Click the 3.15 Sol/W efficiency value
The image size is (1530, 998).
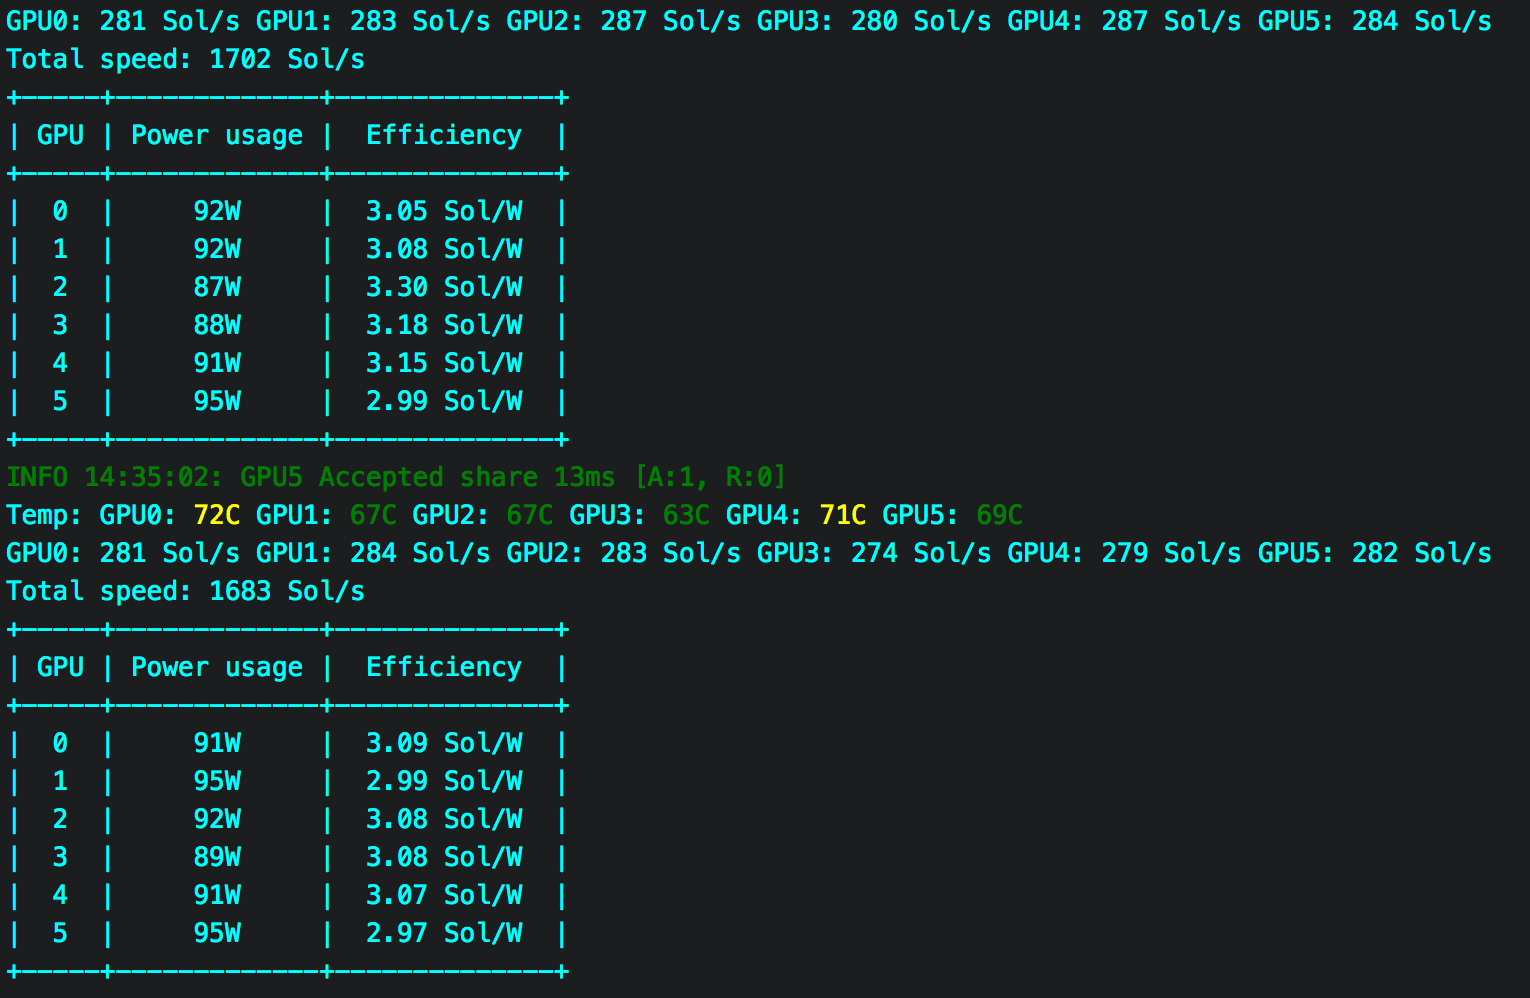click(x=444, y=363)
